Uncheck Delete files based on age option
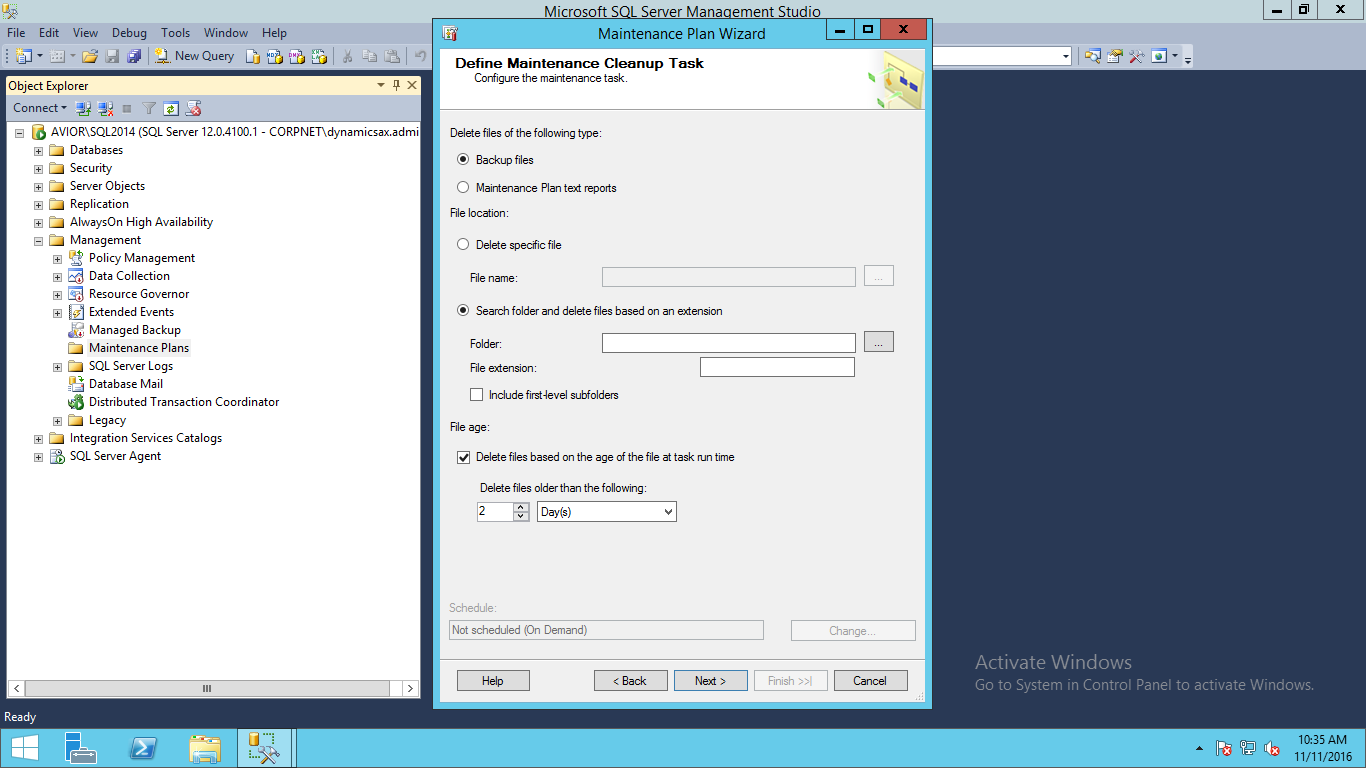Screen dimensions: 1366x768 coord(463,457)
